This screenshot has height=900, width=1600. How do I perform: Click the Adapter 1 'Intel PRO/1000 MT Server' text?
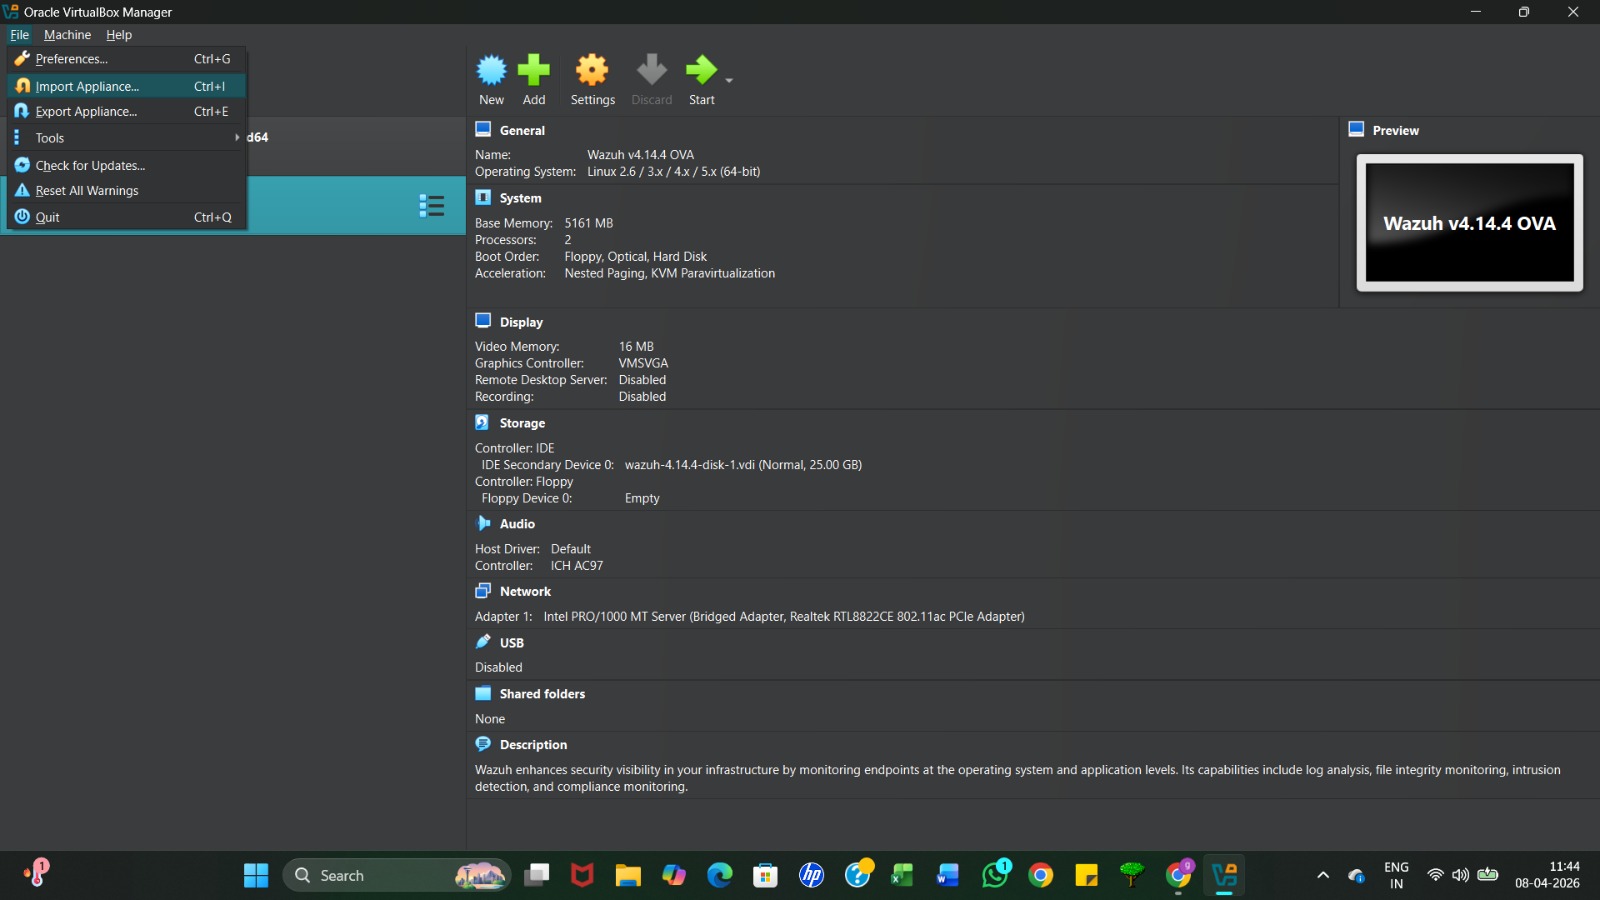615,617
